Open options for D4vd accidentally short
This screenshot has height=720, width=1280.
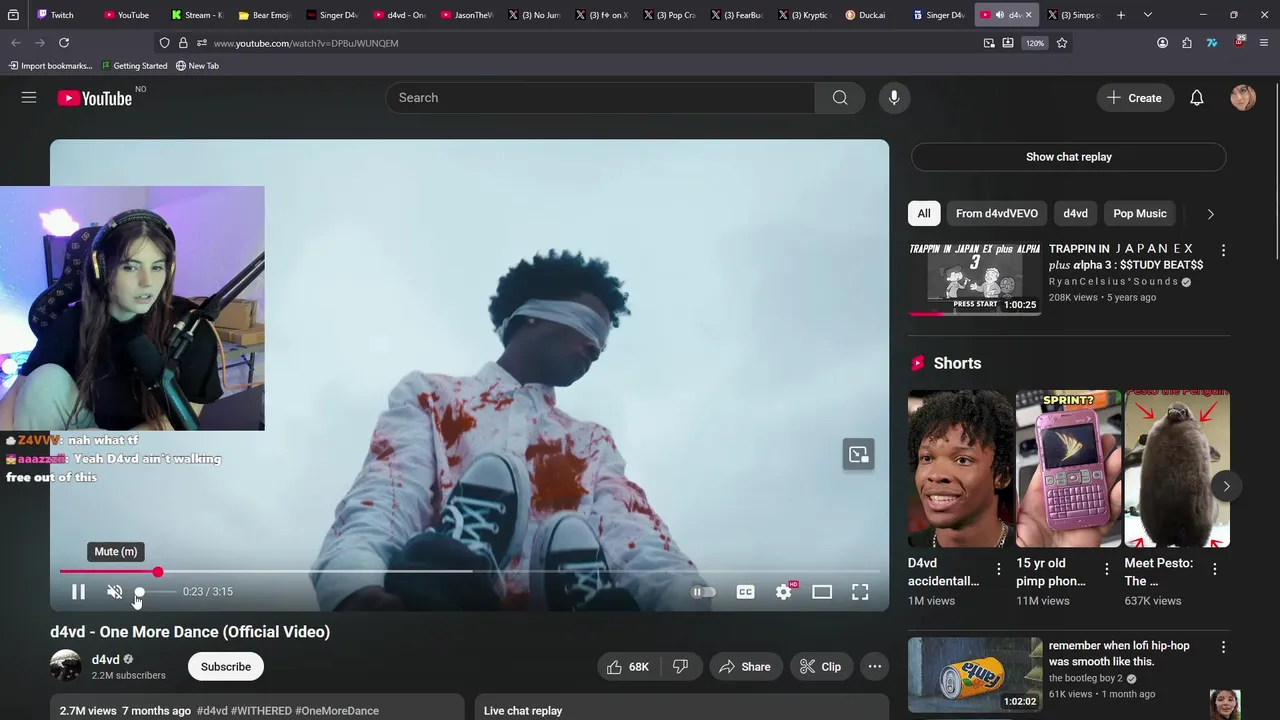click(998, 569)
